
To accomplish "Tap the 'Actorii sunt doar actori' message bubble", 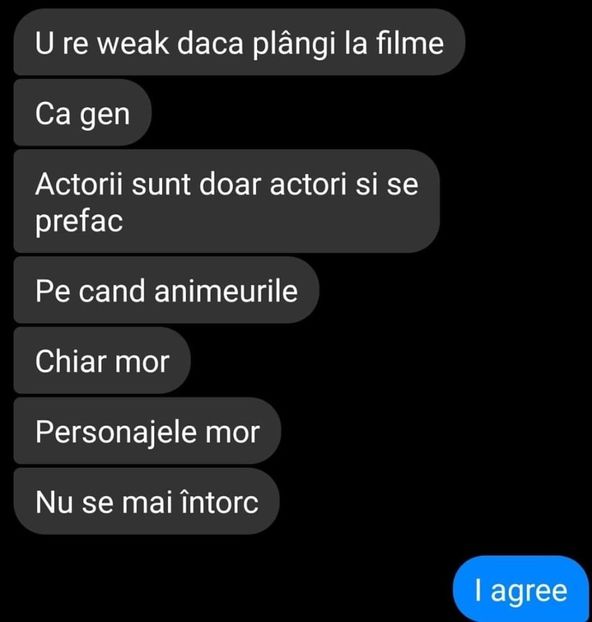I will 227,201.
